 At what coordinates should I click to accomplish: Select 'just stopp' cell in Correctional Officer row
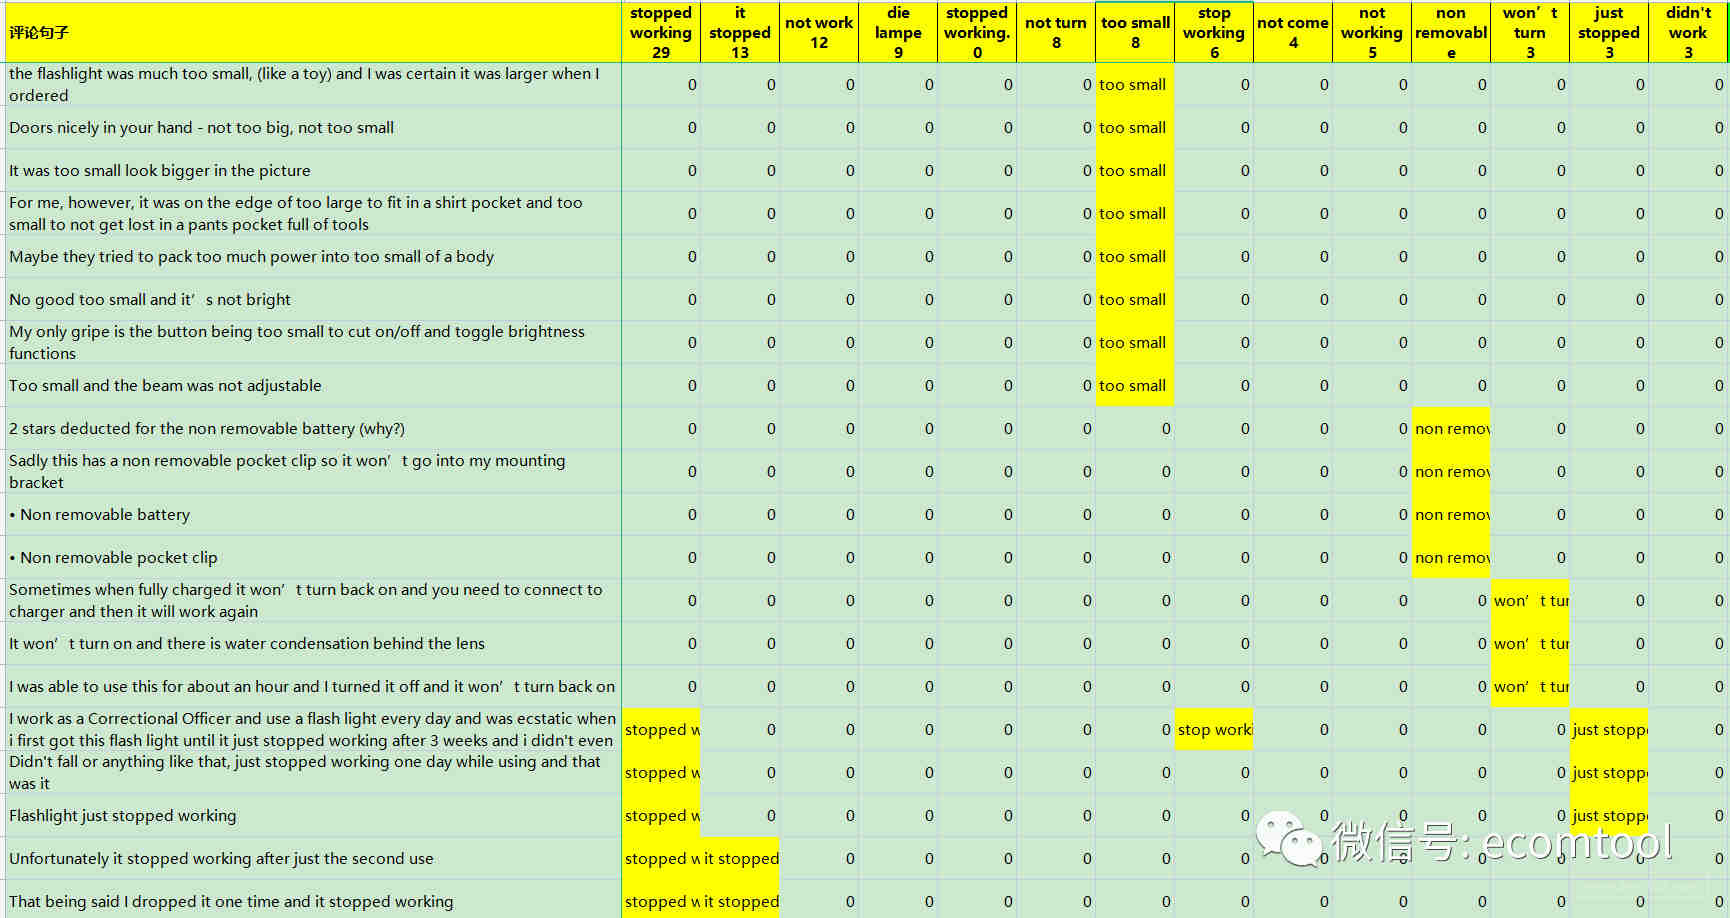pyautogui.click(x=1609, y=729)
